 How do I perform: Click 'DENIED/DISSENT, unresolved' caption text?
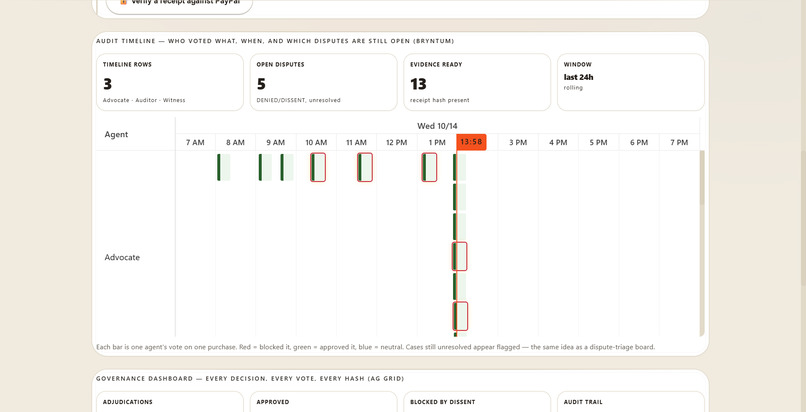299,100
